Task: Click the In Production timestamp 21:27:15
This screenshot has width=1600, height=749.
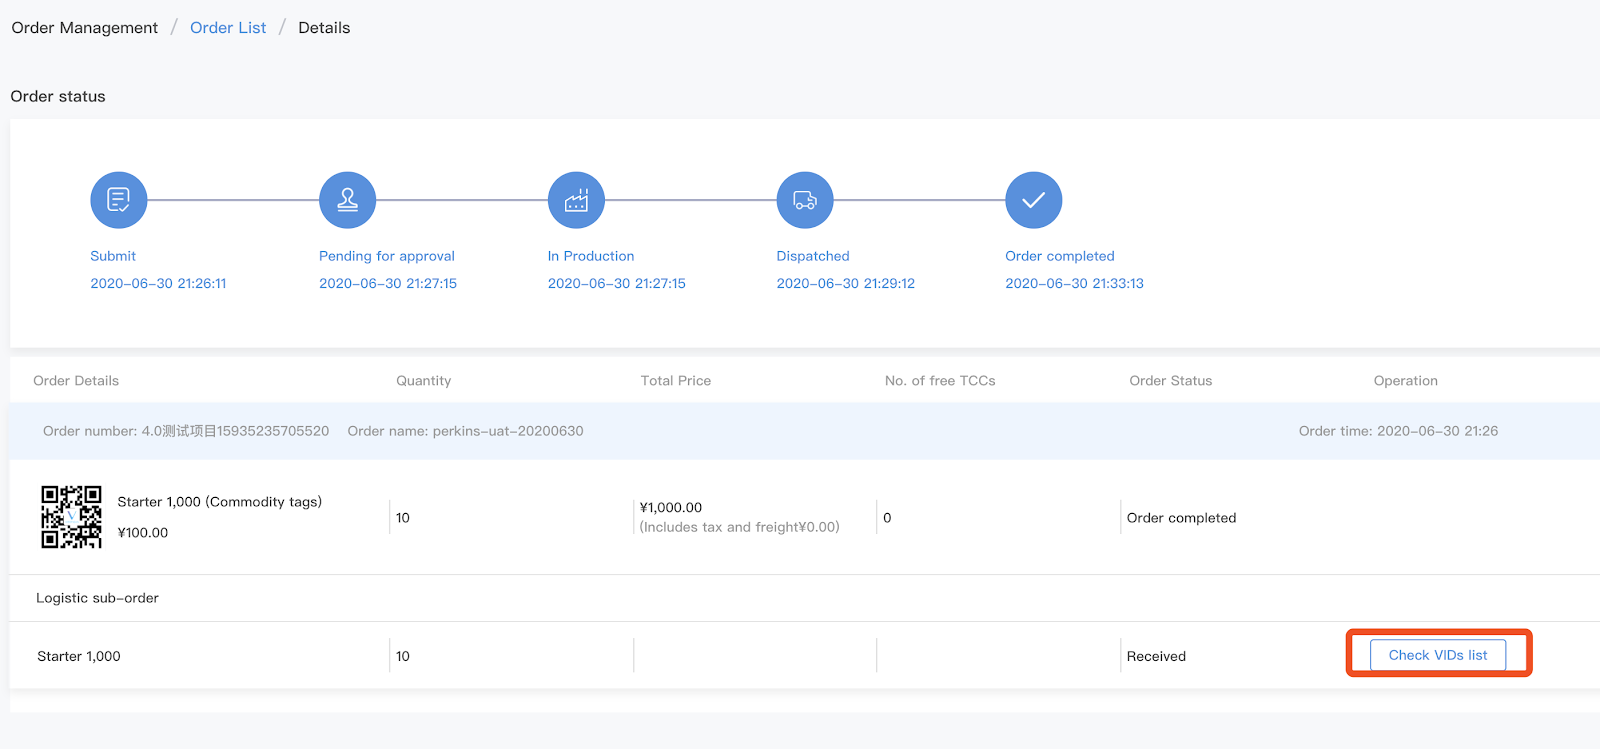Action: pyautogui.click(x=617, y=283)
